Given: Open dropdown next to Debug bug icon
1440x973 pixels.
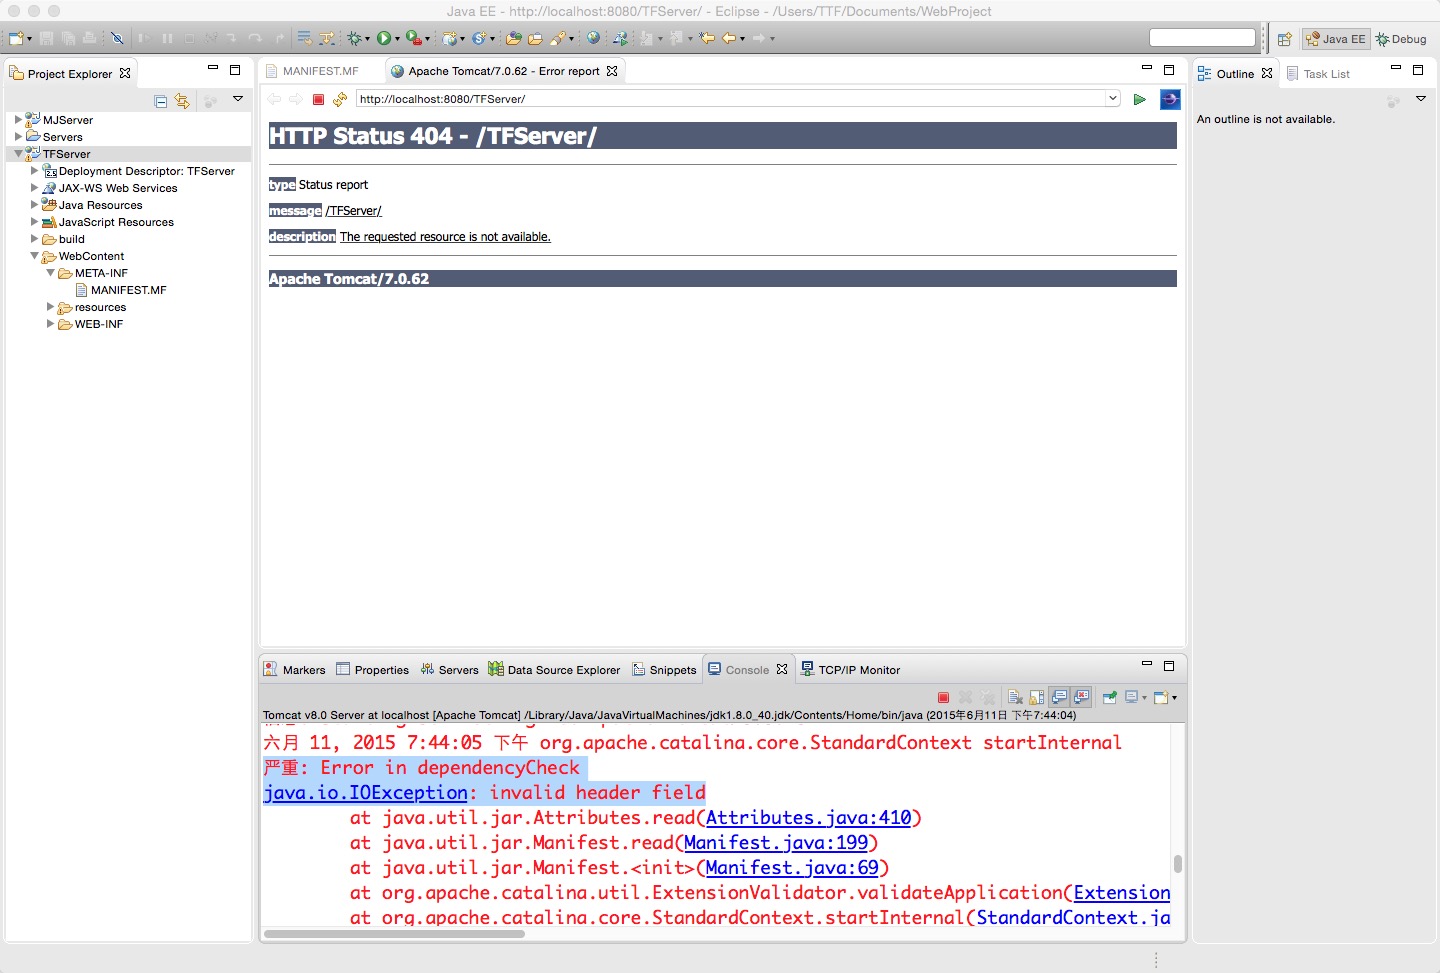Looking at the screenshot, I should click(367, 39).
